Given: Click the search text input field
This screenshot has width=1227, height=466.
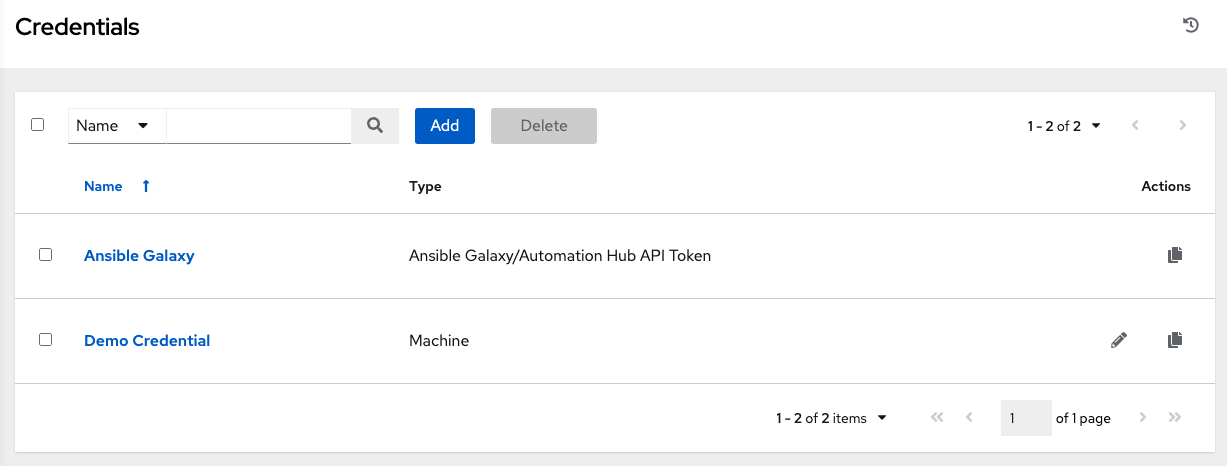Looking at the screenshot, I should pos(258,126).
